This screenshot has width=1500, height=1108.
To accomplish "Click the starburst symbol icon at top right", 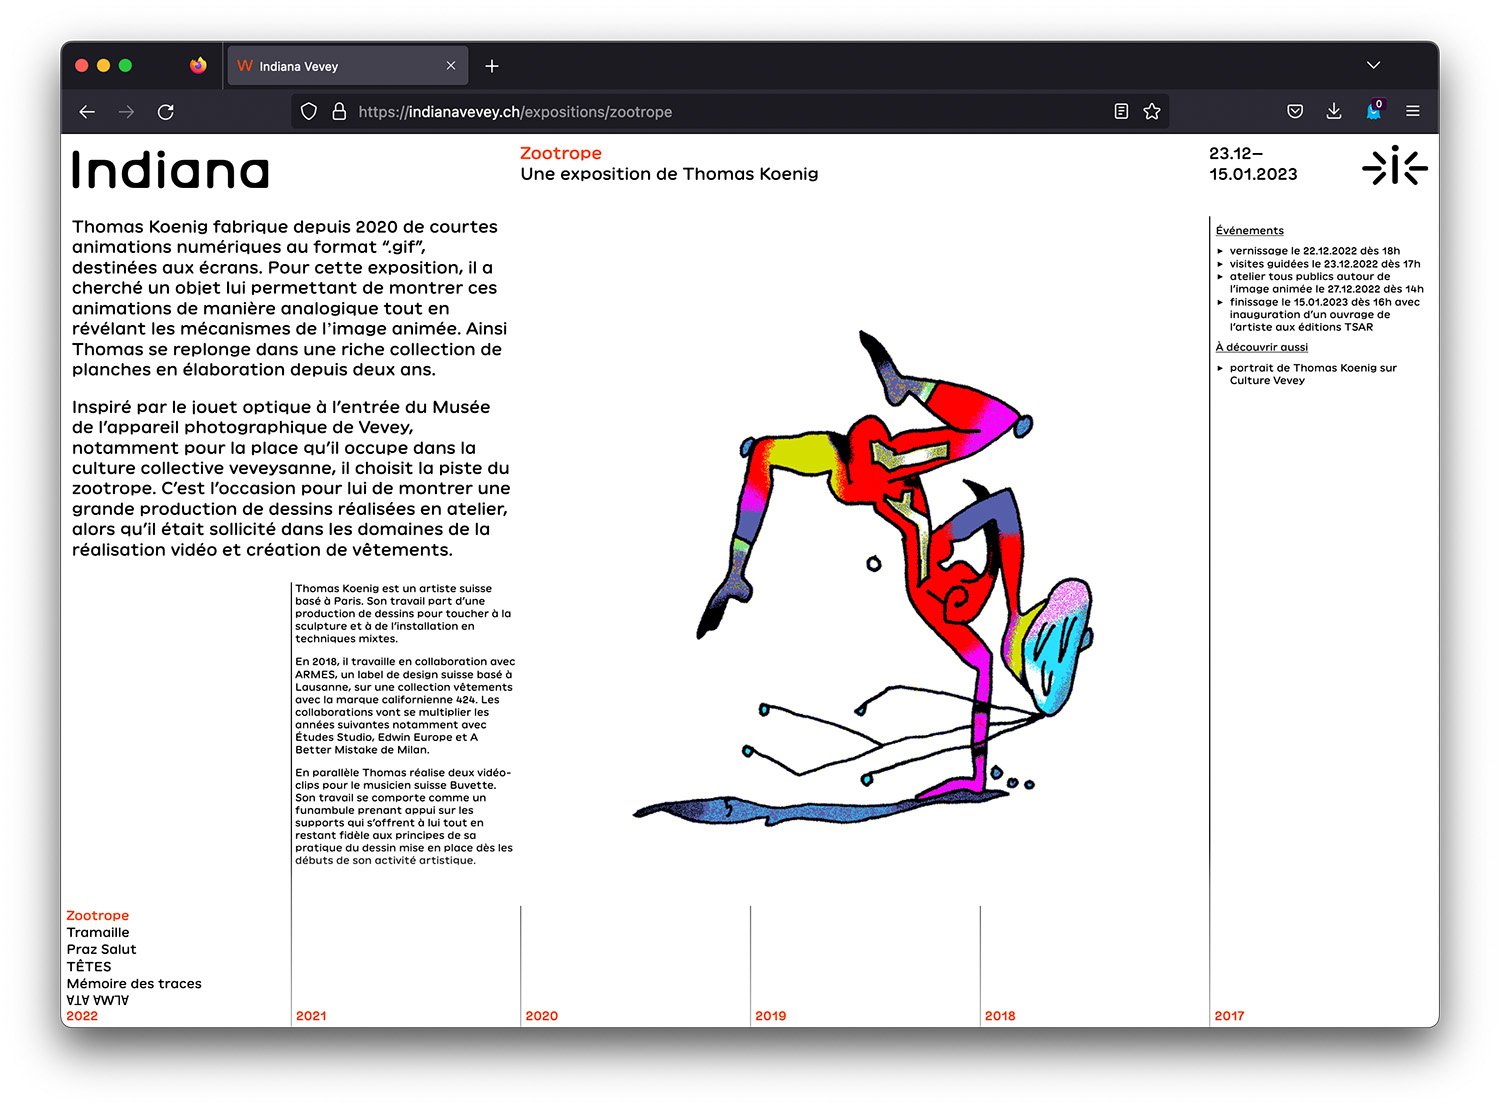I will tap(1394, 166).
